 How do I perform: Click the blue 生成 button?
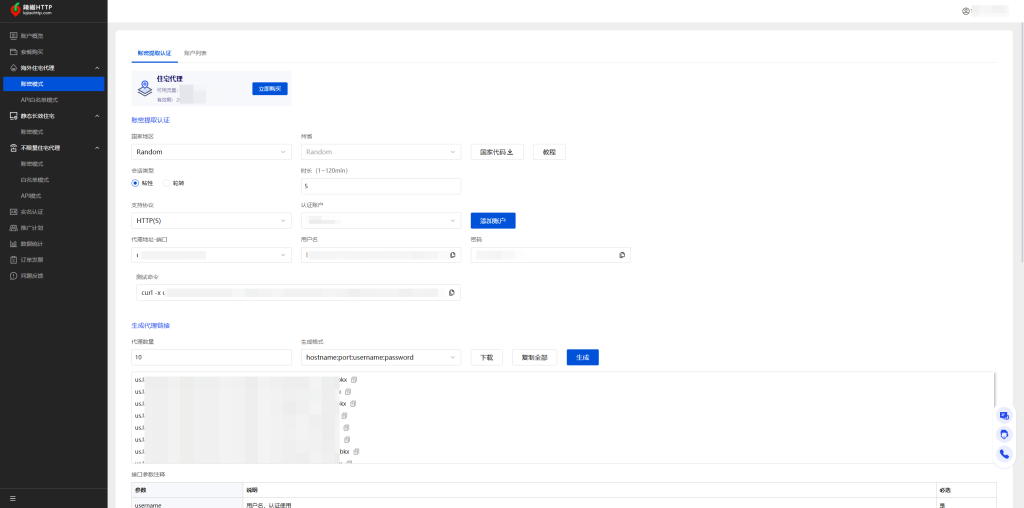coord(582,357)
